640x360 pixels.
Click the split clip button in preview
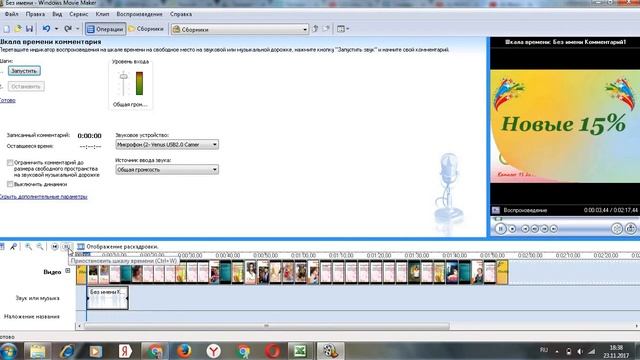click(x=617, y=229)
